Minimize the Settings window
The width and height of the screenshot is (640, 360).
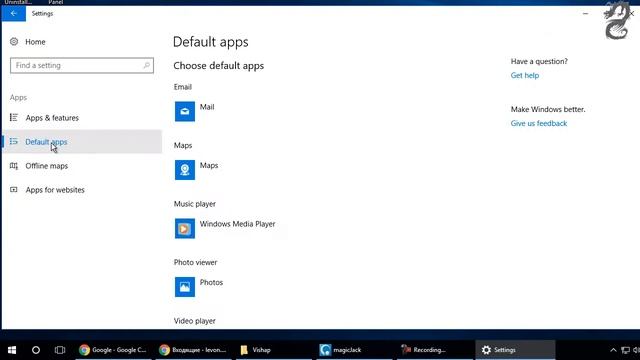coord(585,13)
